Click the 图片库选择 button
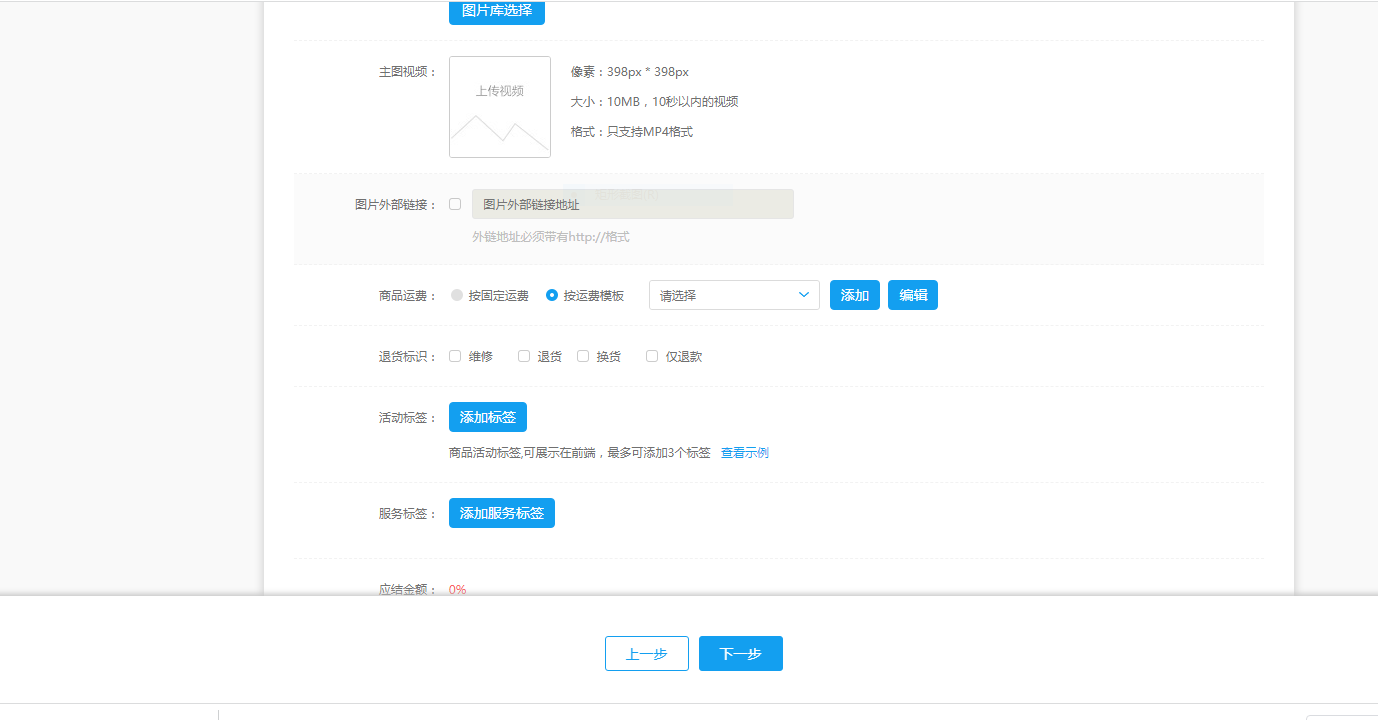Image resolution: width=1378 pixels, height=720 pixels. coord(497,11)
